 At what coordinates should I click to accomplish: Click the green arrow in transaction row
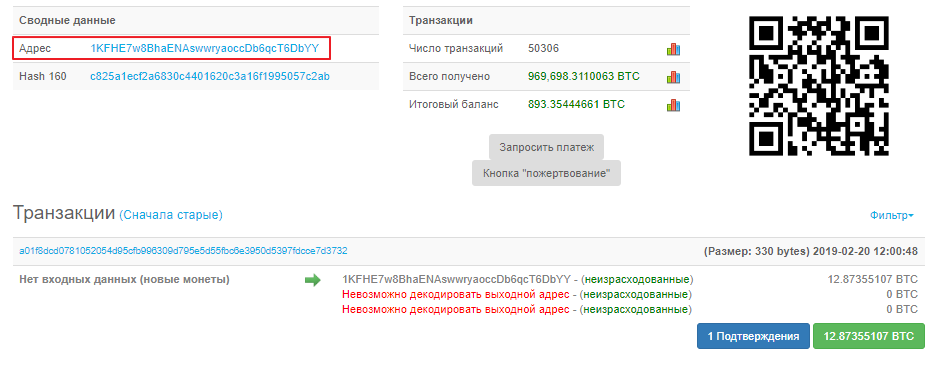point(313,280)
